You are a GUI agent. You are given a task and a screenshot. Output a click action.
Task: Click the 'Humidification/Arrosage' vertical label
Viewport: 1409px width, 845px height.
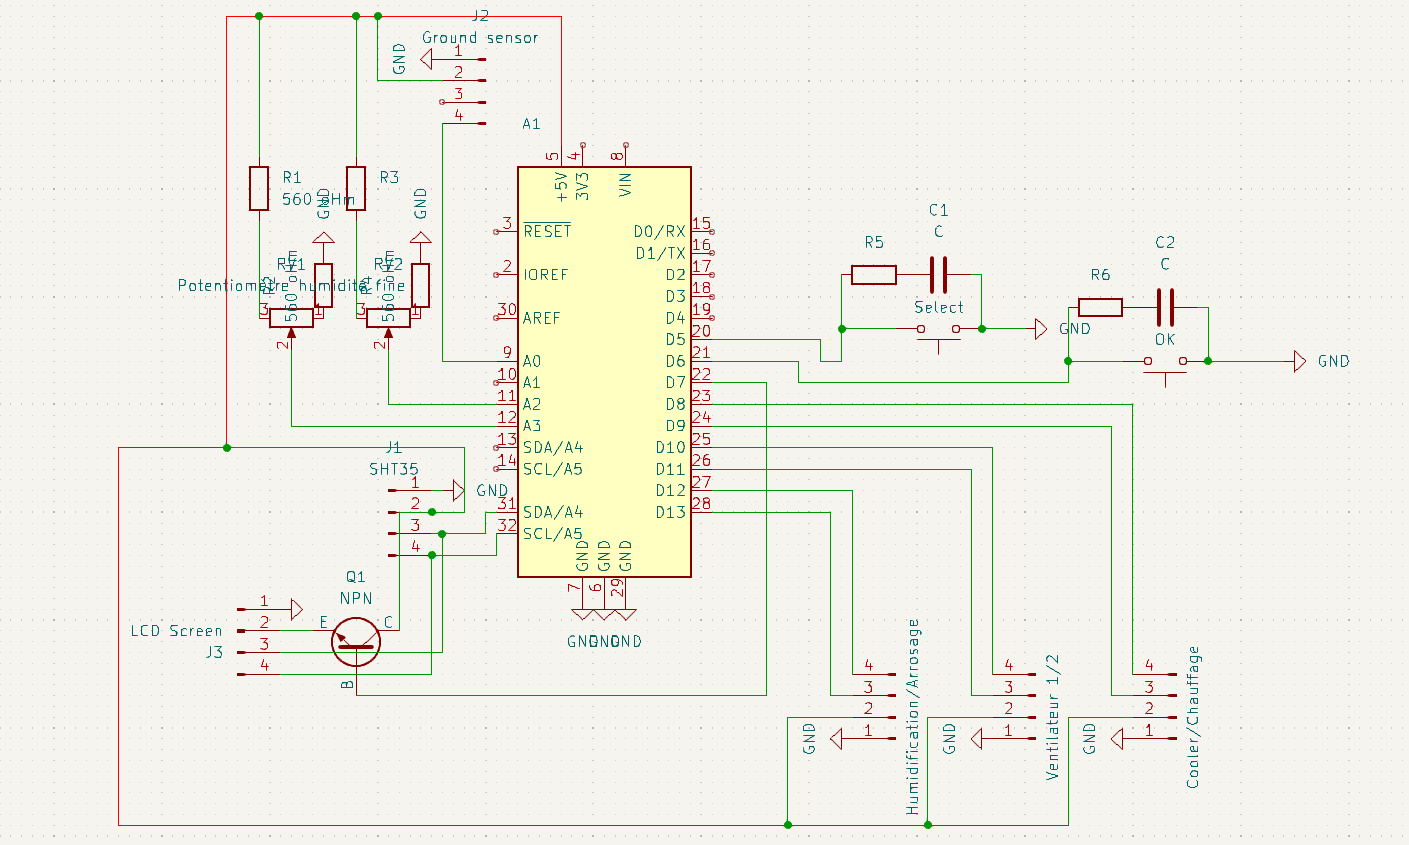coord(912,717)
